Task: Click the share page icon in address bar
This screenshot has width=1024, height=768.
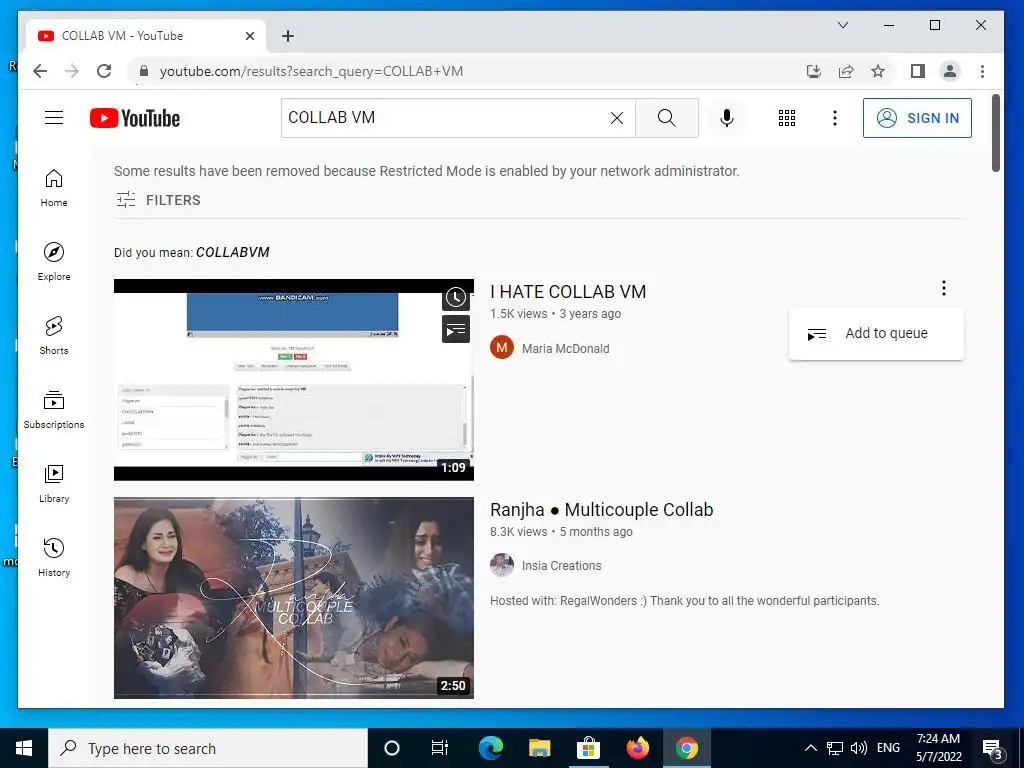Action: [846, 71]
